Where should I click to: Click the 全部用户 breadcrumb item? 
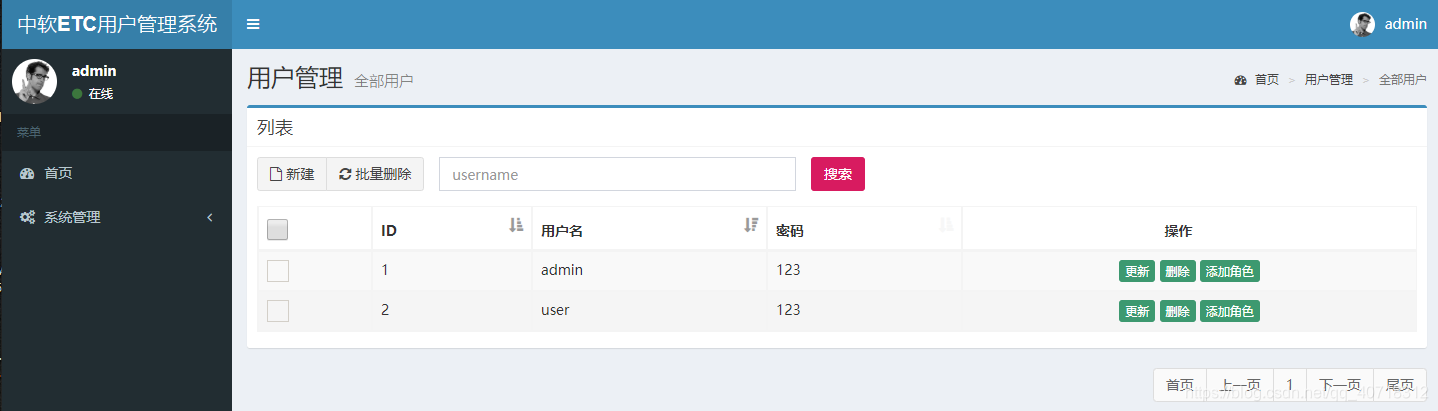(1403, 80)
